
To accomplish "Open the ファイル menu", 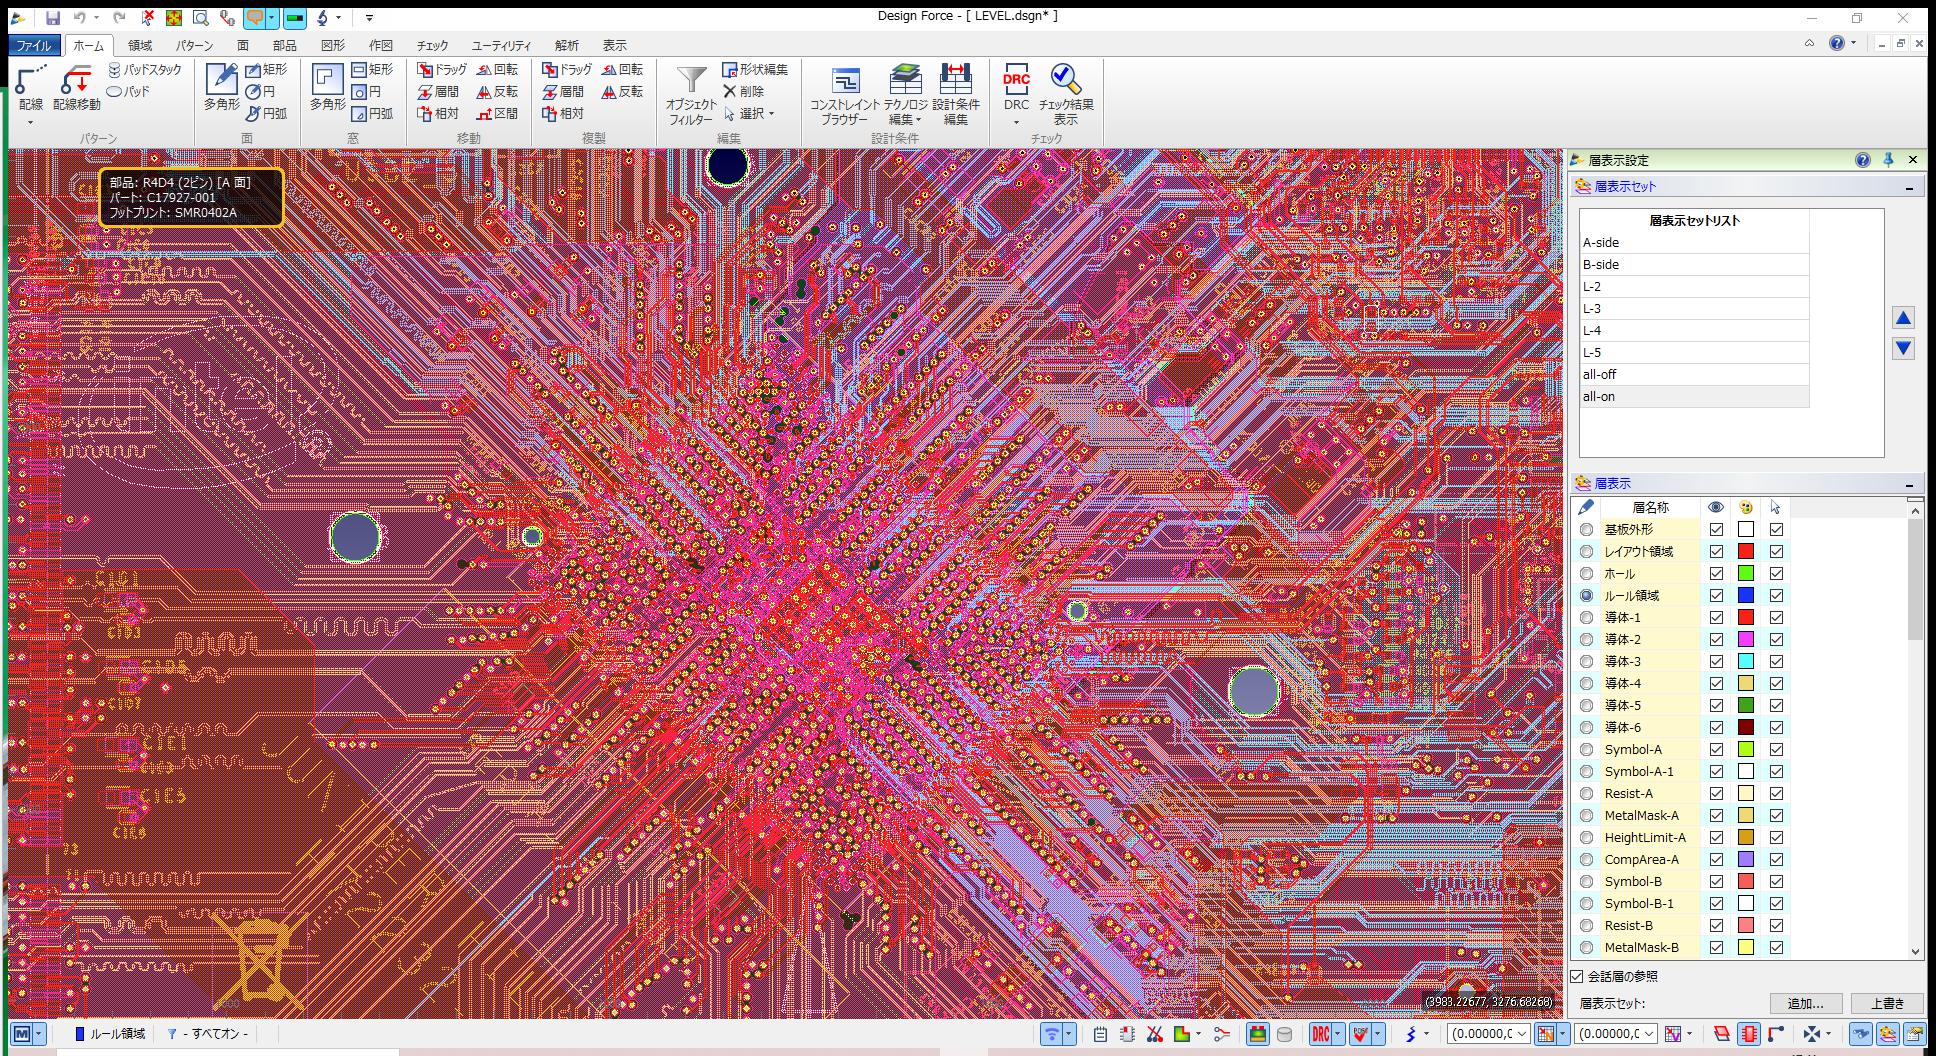I will click(34, 45).
